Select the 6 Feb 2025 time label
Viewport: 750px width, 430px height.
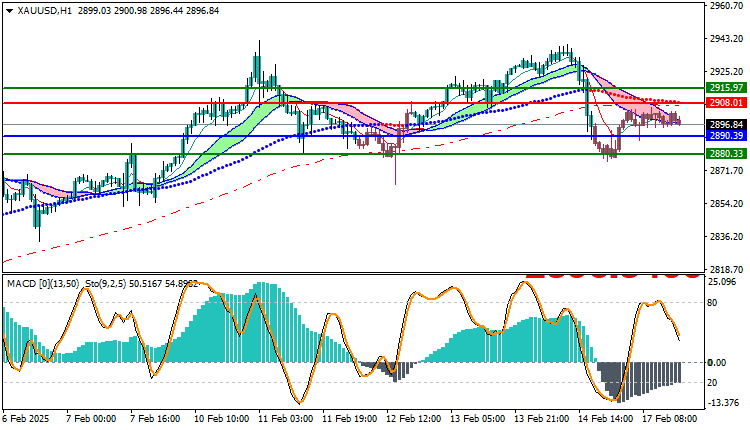26,419
